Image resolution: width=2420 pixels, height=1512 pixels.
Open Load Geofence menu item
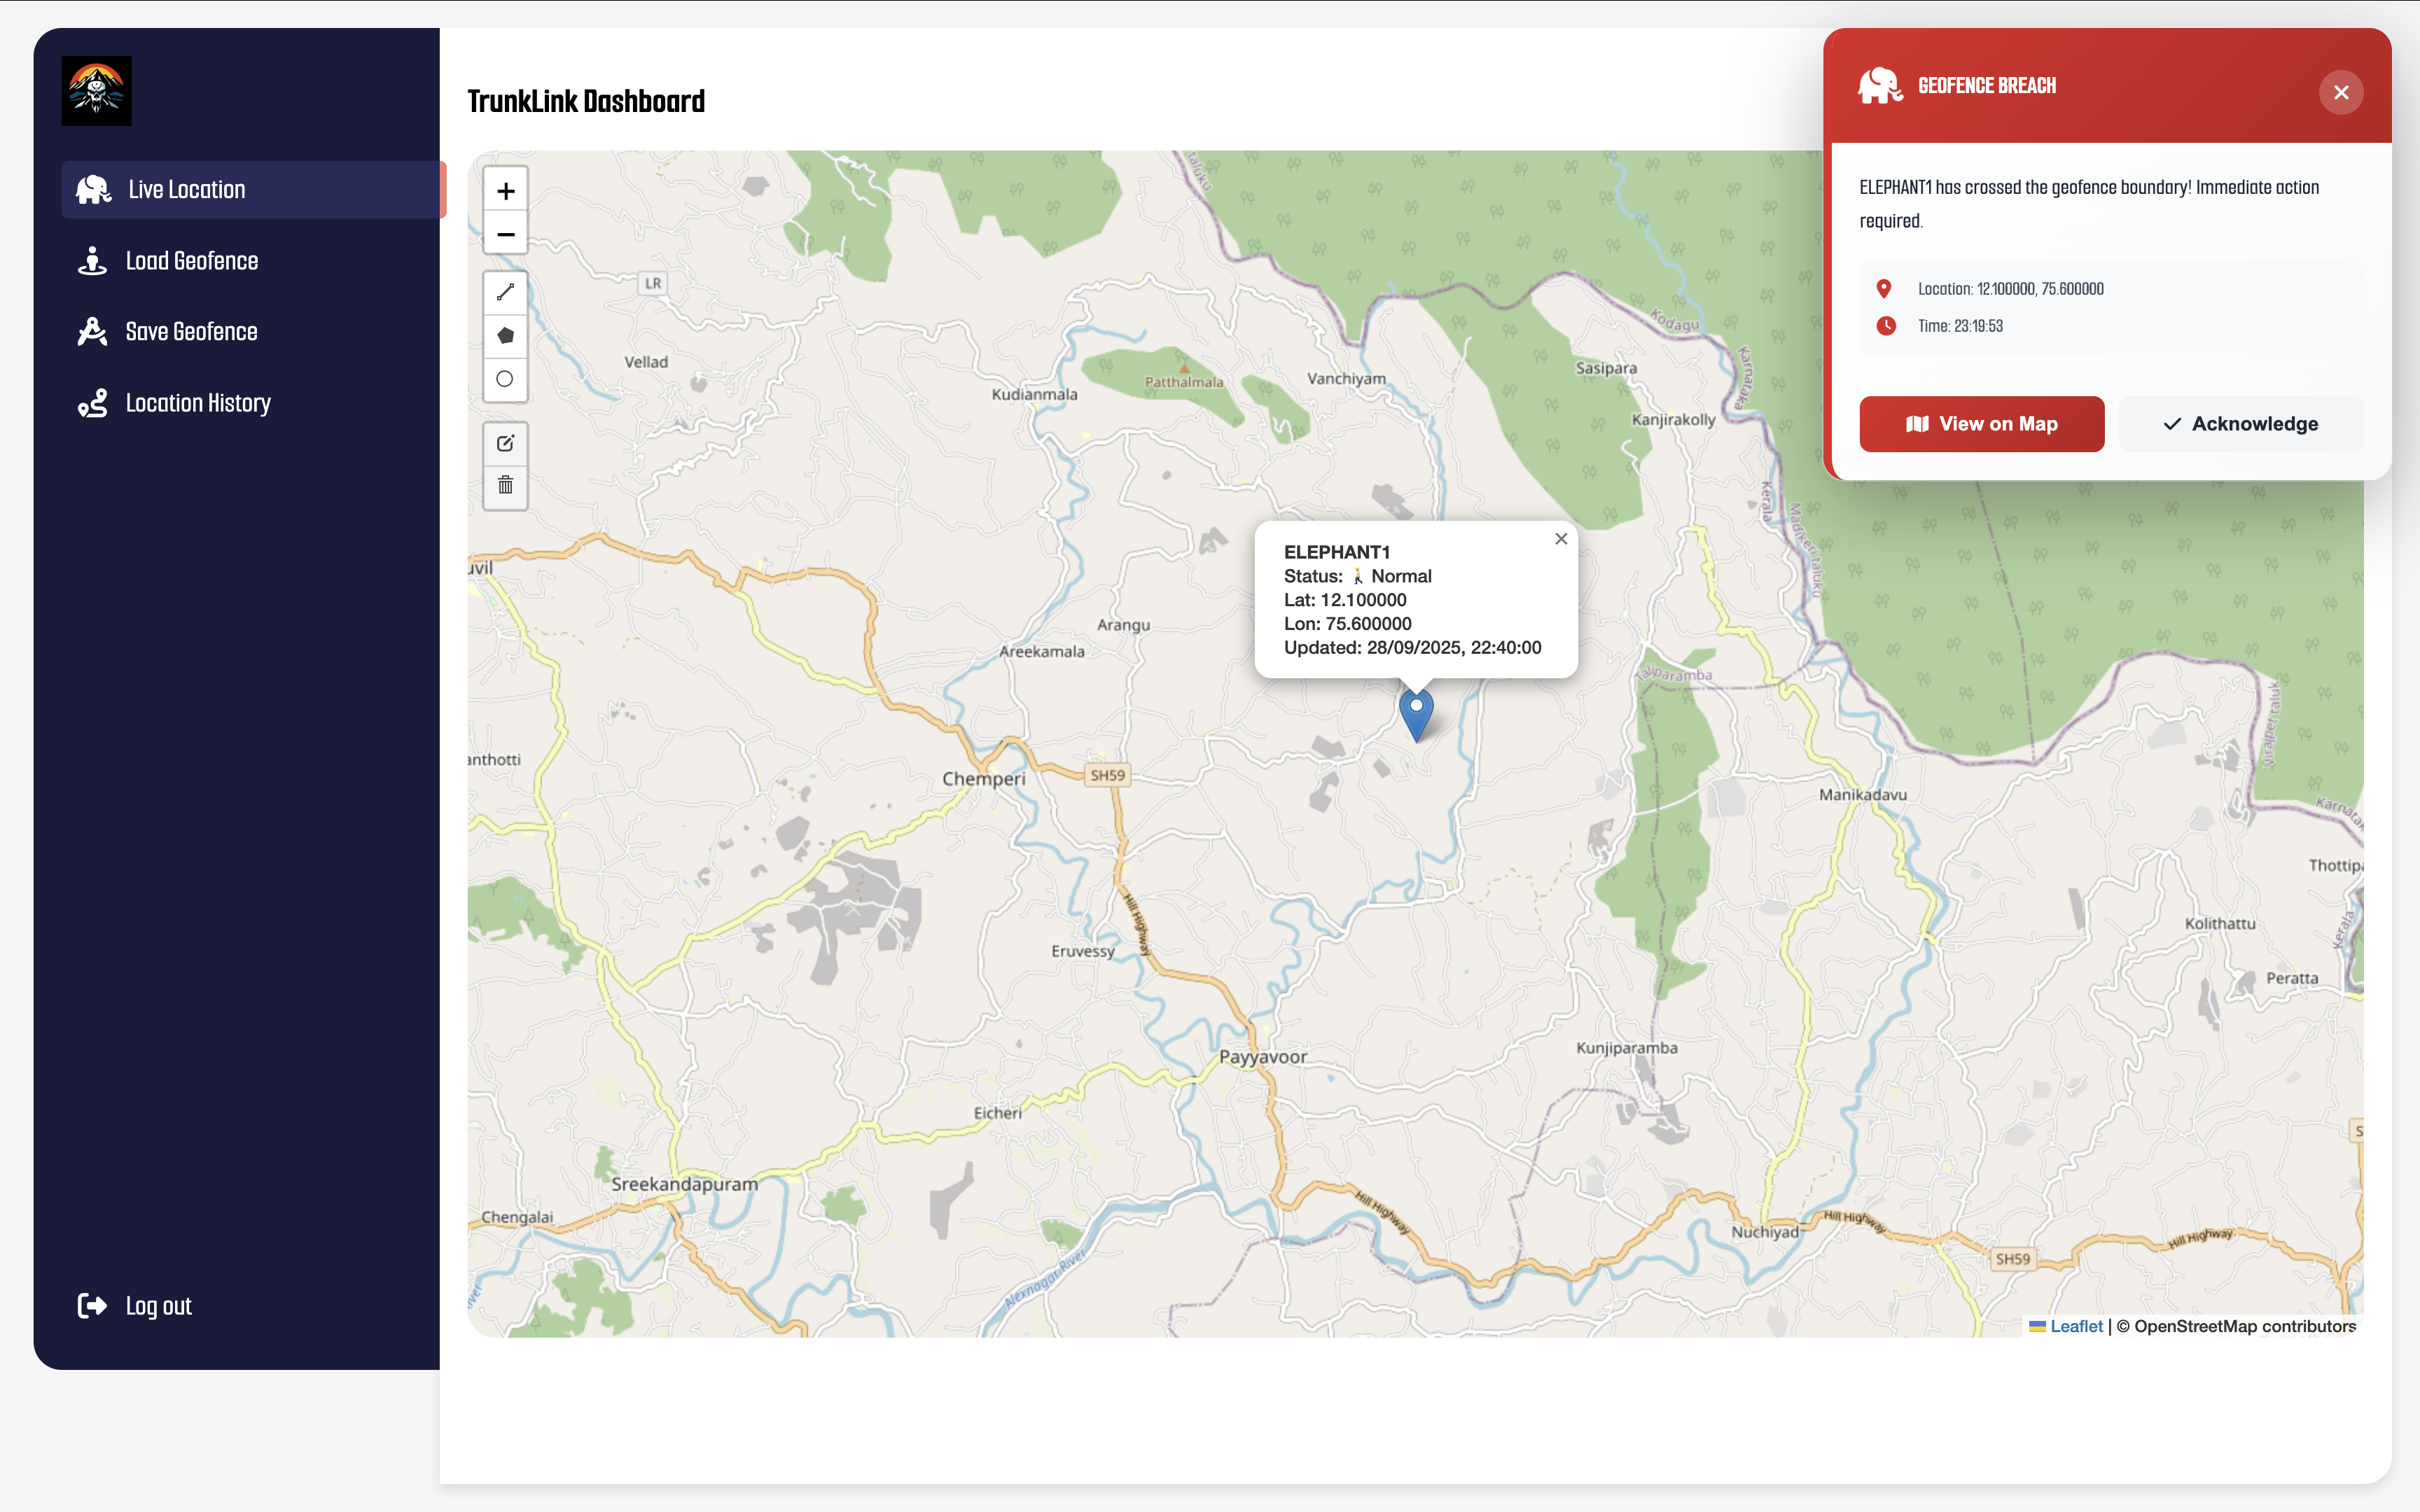click(x=192, y=261)
